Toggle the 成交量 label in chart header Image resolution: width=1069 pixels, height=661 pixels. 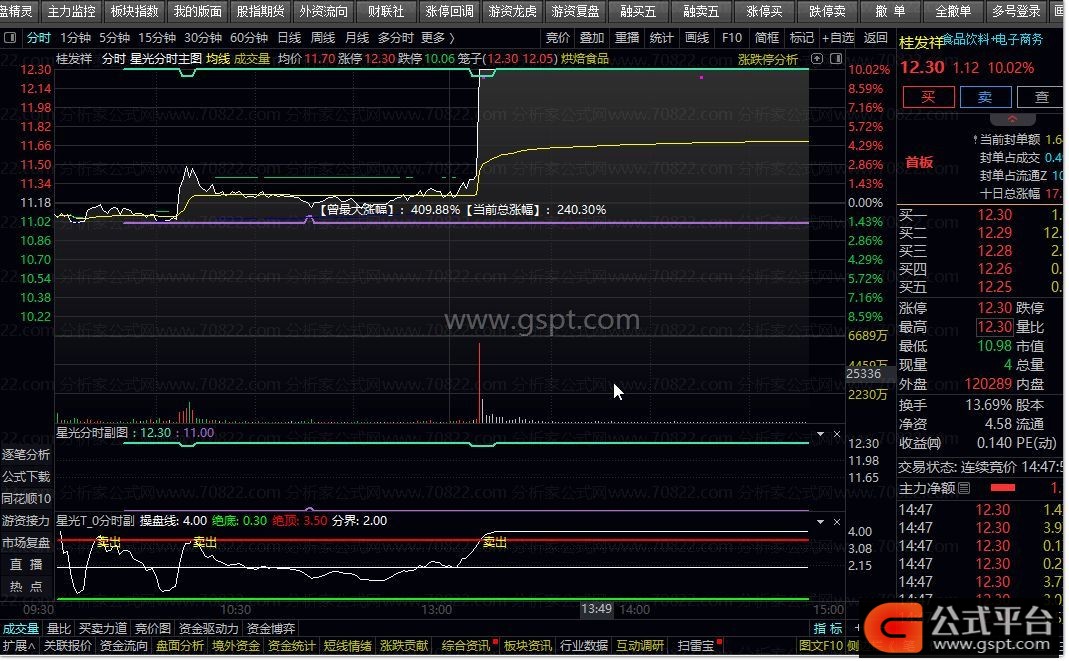pyautogui.click(x=252, y=59)
